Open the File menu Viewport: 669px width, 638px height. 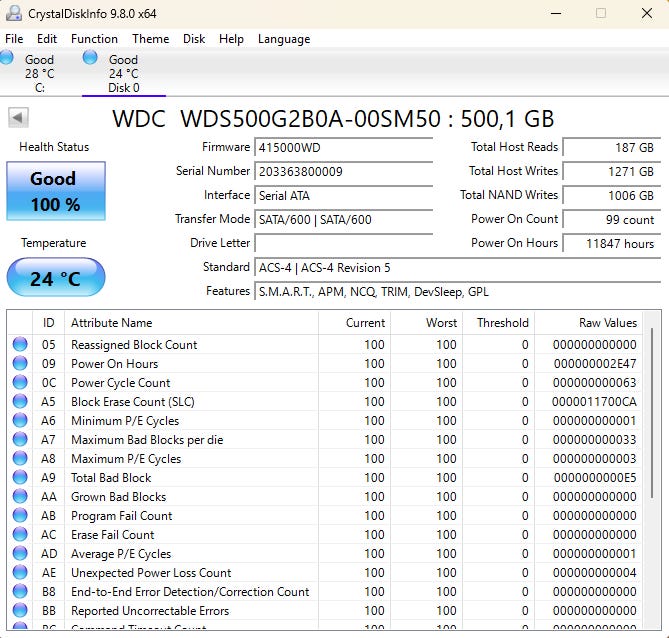(14, 39)
